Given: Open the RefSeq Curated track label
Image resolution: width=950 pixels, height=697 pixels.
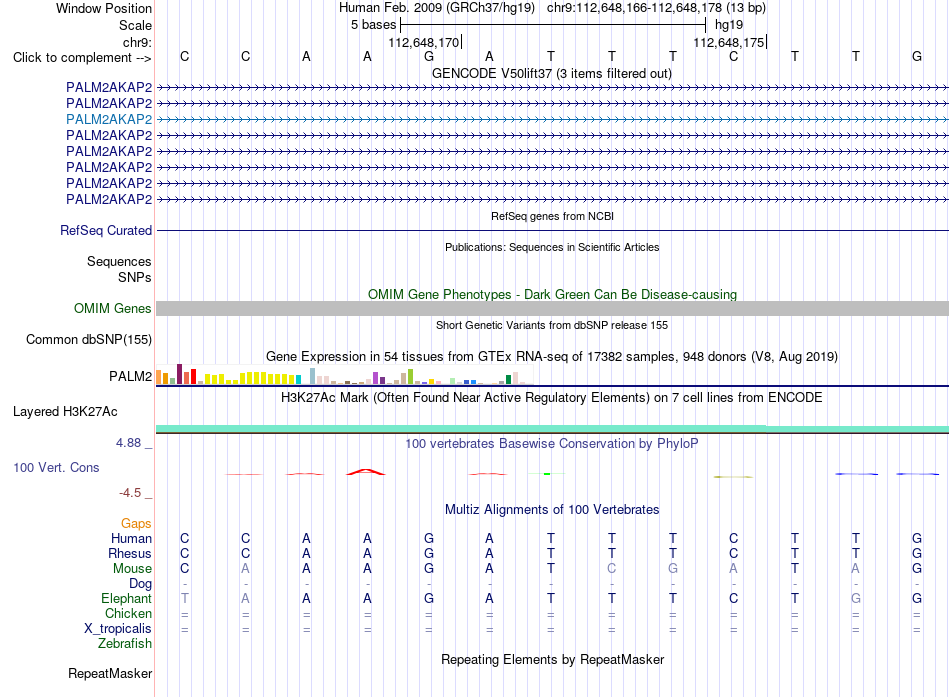Looking at the screenshot, I should tap(106, 230).
